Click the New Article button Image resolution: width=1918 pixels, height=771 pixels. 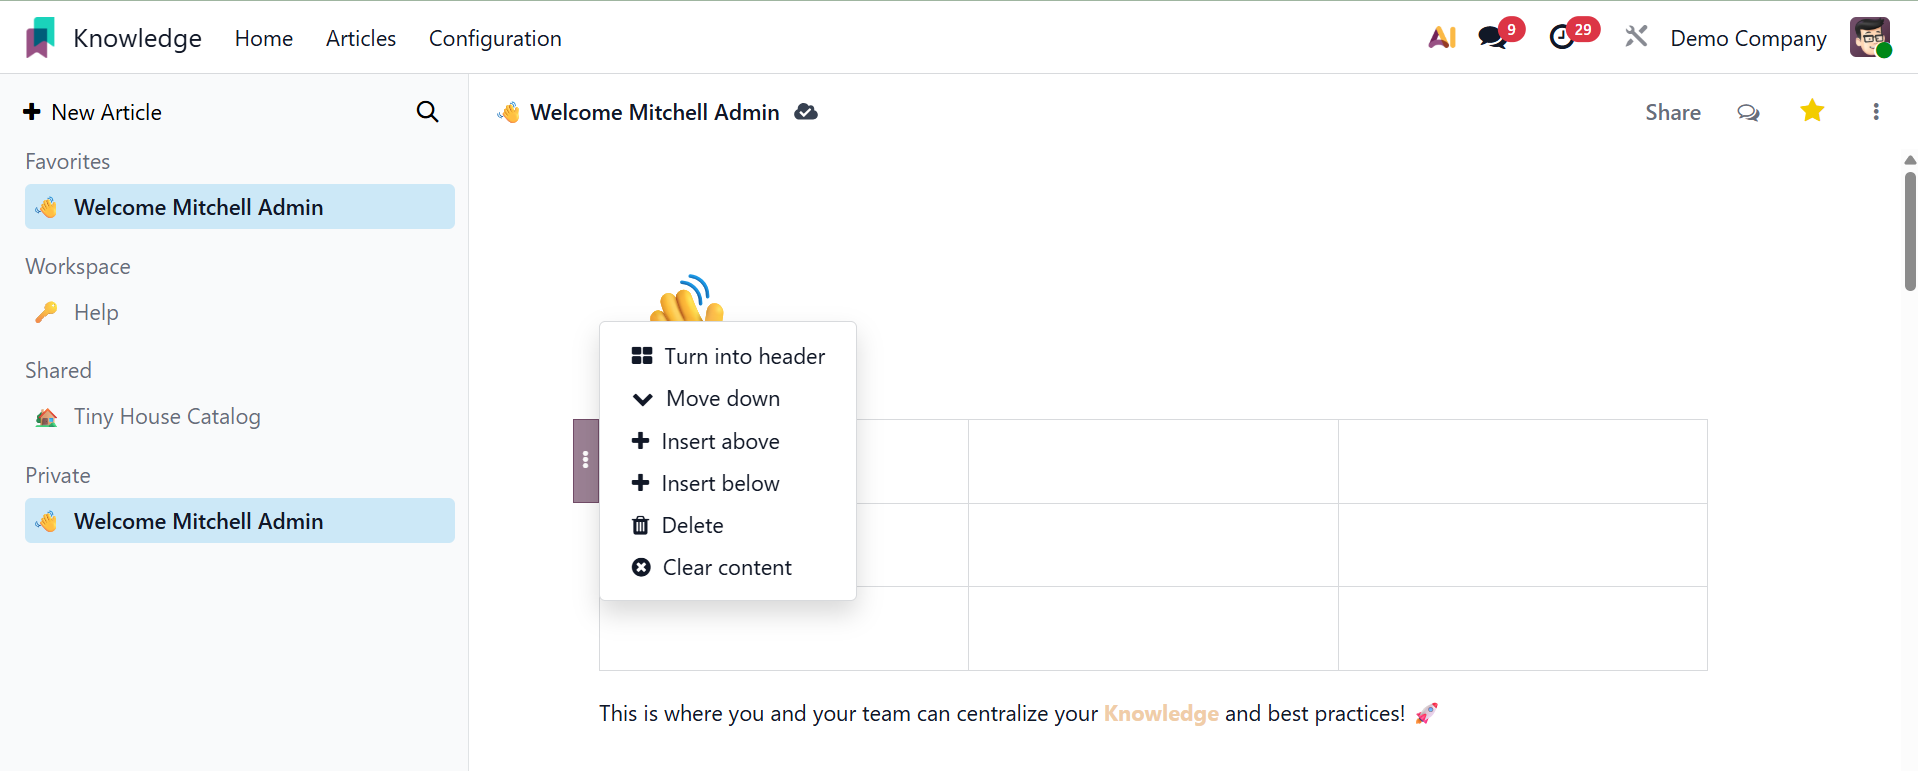click(x=93, y=112)
